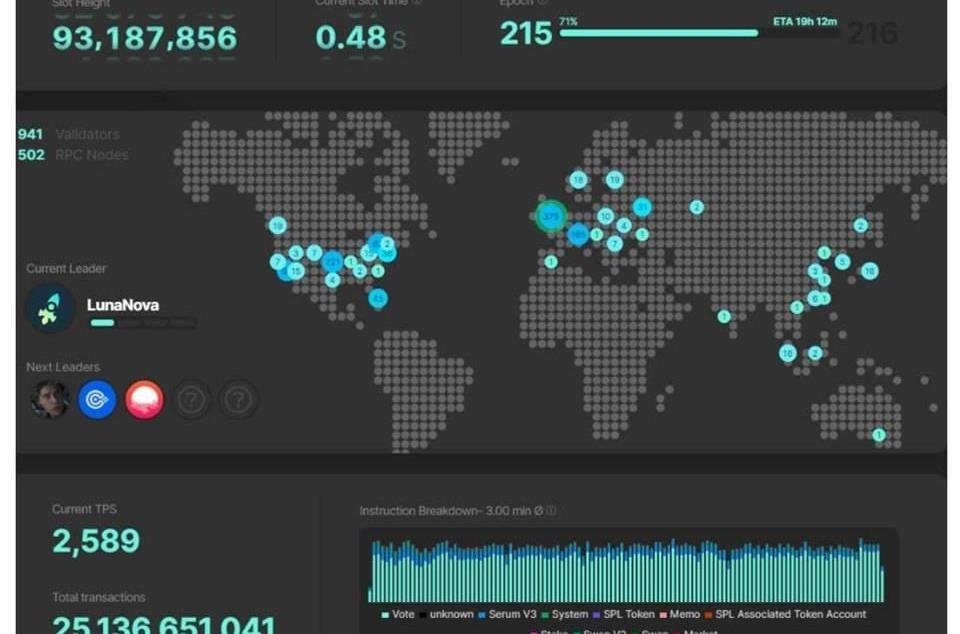Select the blue spiral next leader icon

point(97,400)
